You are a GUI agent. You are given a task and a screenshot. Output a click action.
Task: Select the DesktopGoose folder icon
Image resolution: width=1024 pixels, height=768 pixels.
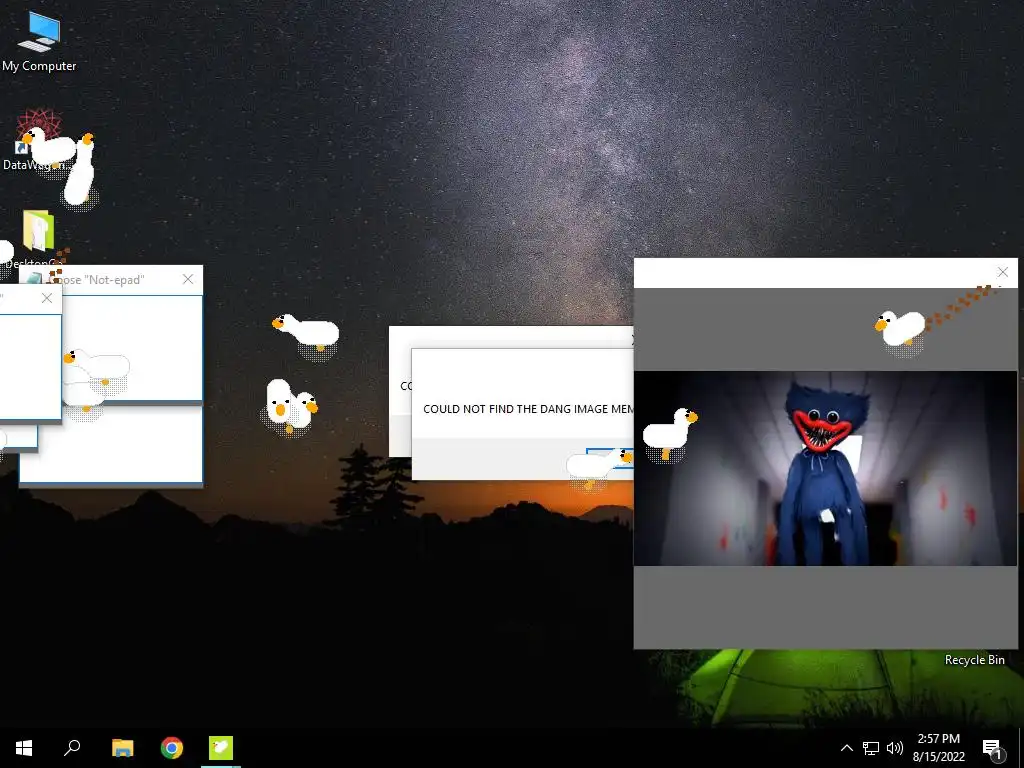click(36, 239)
